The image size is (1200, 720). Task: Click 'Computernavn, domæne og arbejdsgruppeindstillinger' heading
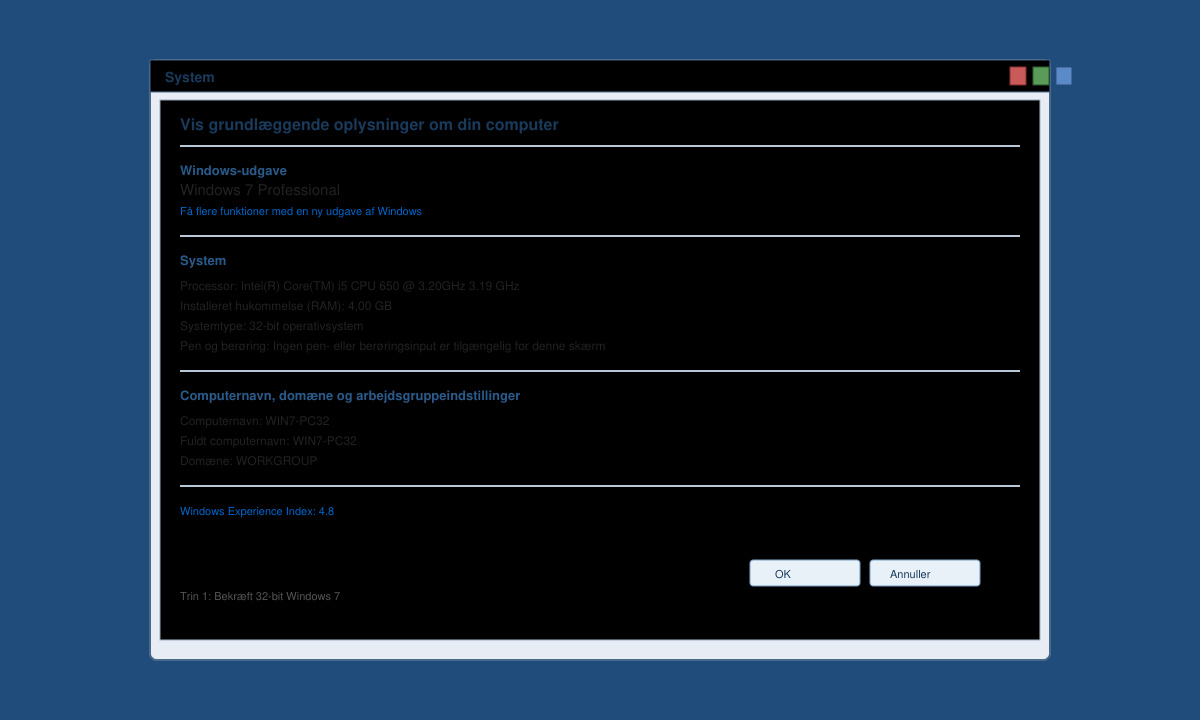(x=350, y=395)
